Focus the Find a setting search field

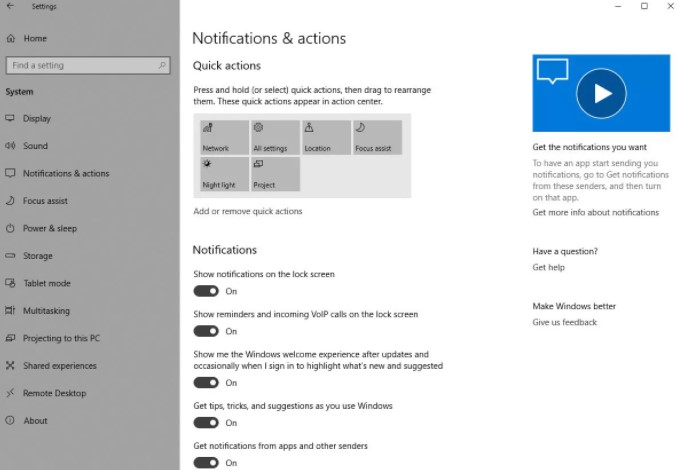point(88,65)
